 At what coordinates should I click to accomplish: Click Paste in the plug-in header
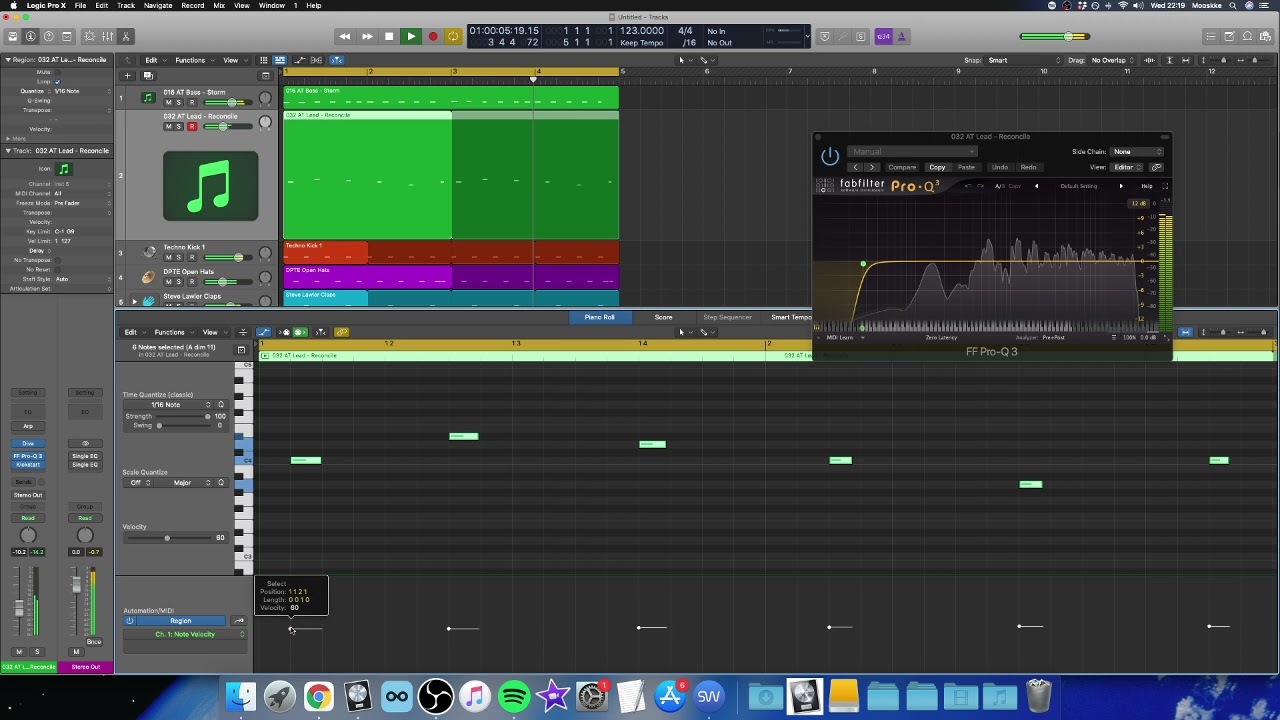[x=966, y=167]
